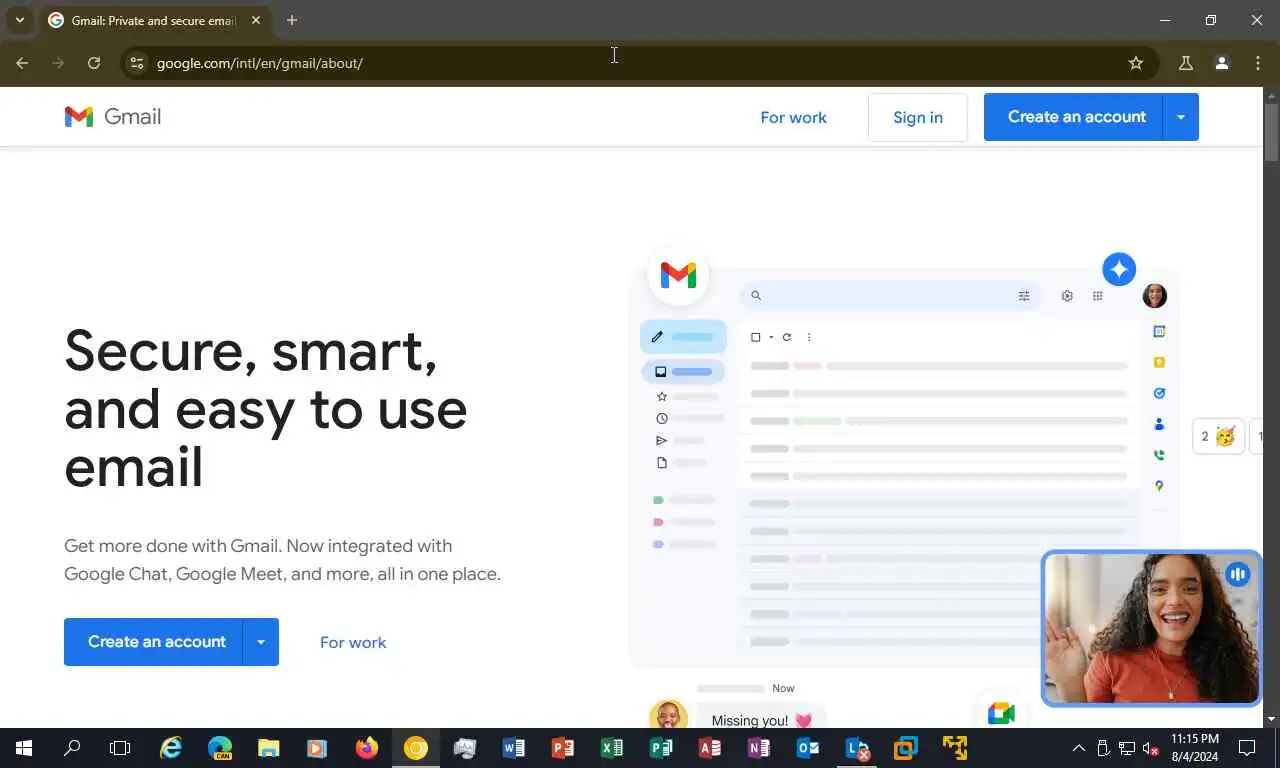1280x768 pixels.
Task: Click the network tray icon
Action: point(1127,748)
